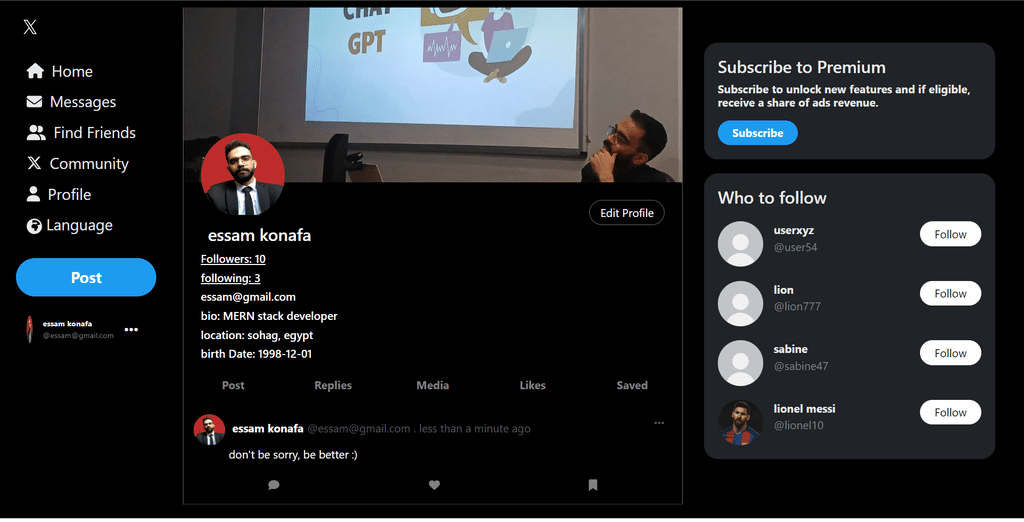Bookmark the post with the save icon

(592, 485)
